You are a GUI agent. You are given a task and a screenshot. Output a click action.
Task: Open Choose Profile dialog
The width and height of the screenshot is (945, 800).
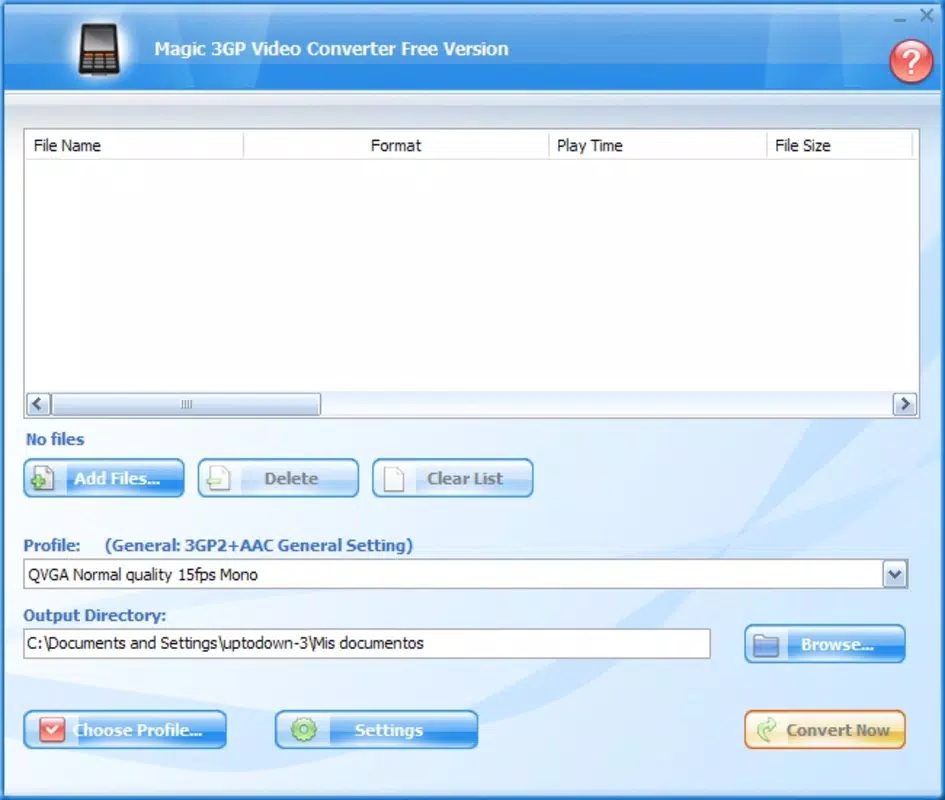coord(125,729)
